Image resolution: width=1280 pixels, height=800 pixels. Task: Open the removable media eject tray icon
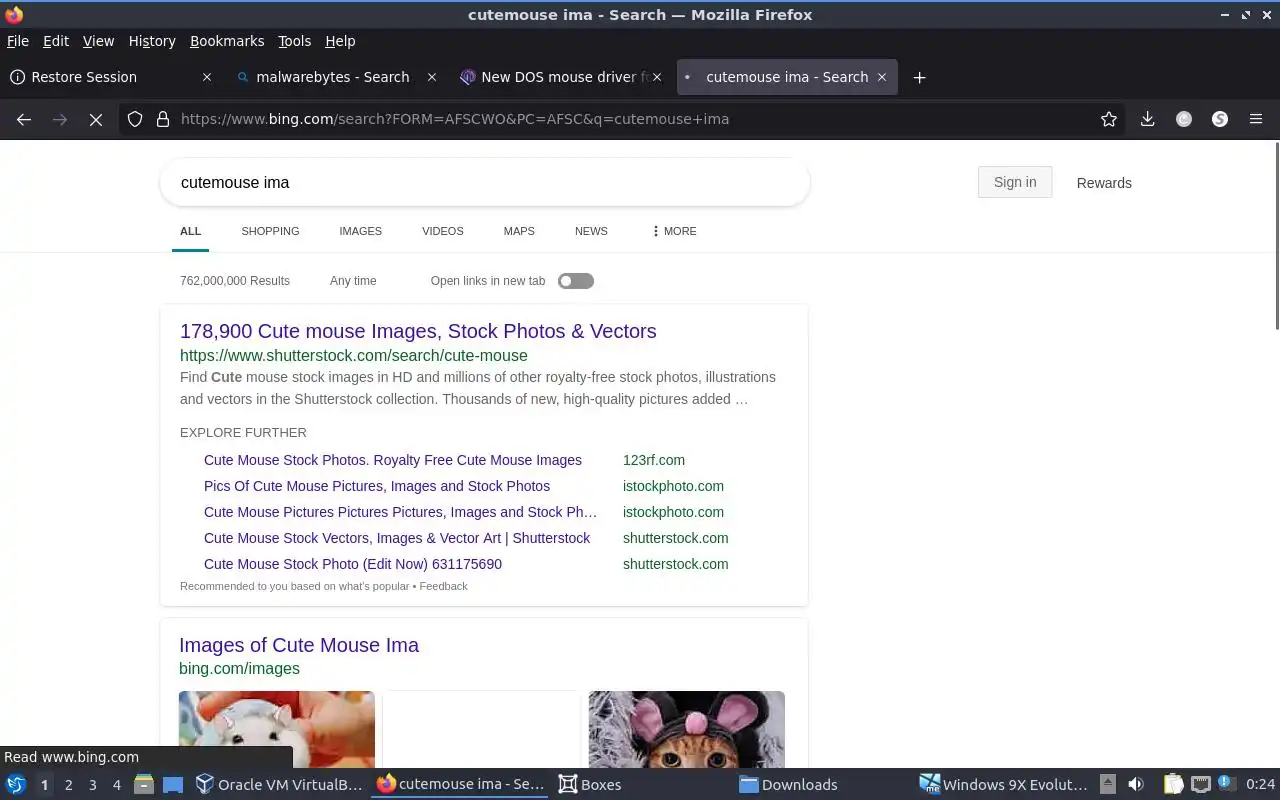coord(1108,785)
